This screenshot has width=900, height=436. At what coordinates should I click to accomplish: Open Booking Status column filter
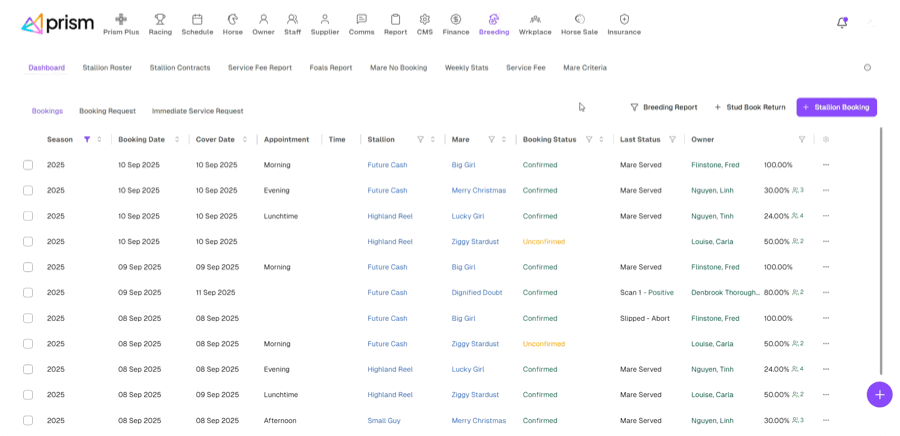(x=588, y=139)
